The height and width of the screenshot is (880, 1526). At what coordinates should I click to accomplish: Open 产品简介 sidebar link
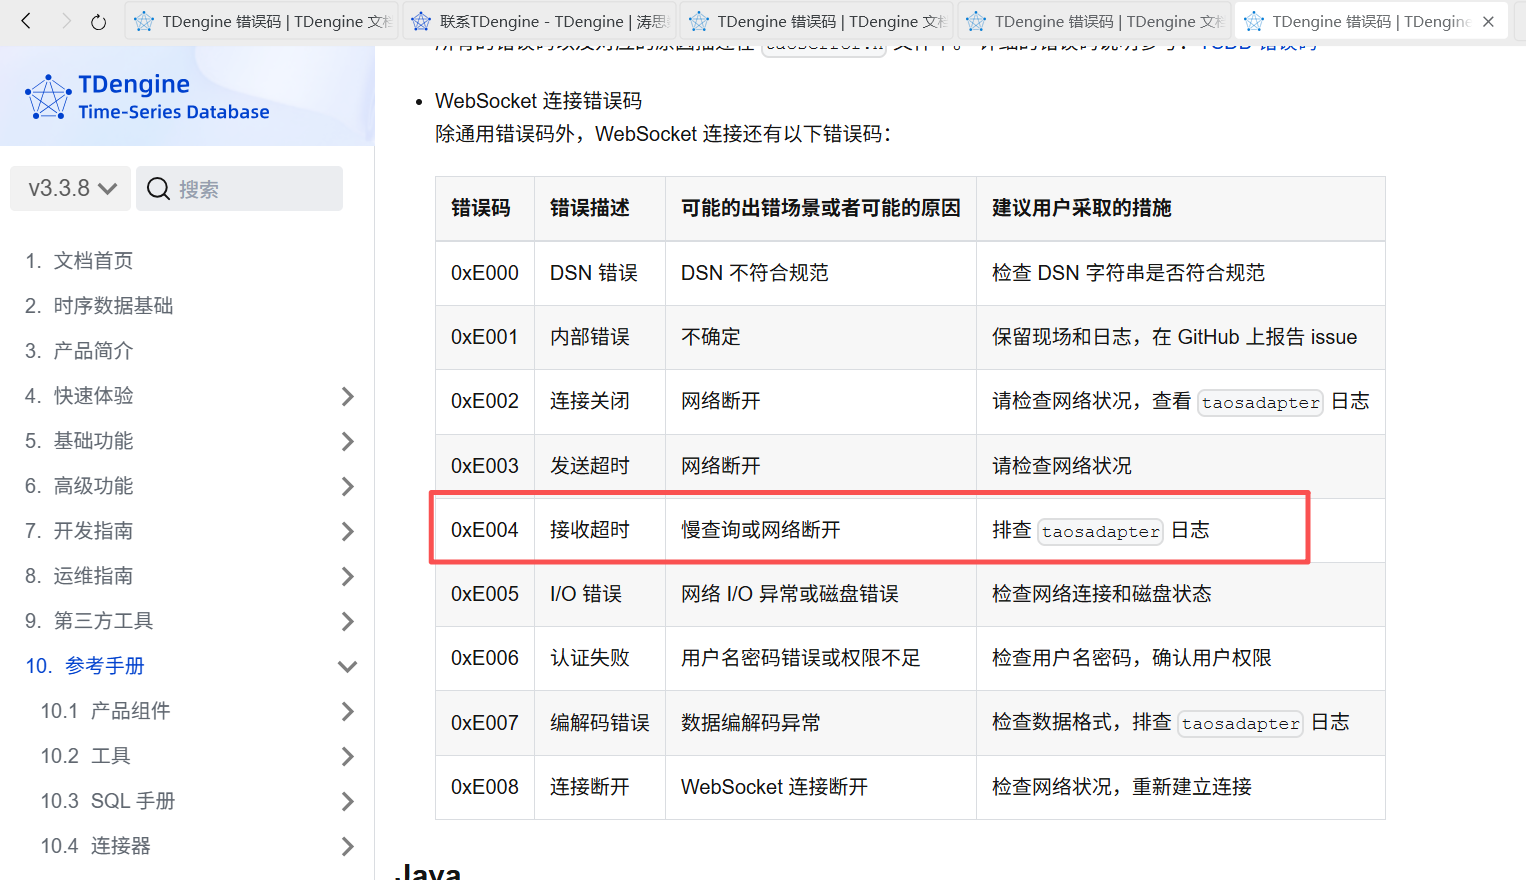click(92, 351)
